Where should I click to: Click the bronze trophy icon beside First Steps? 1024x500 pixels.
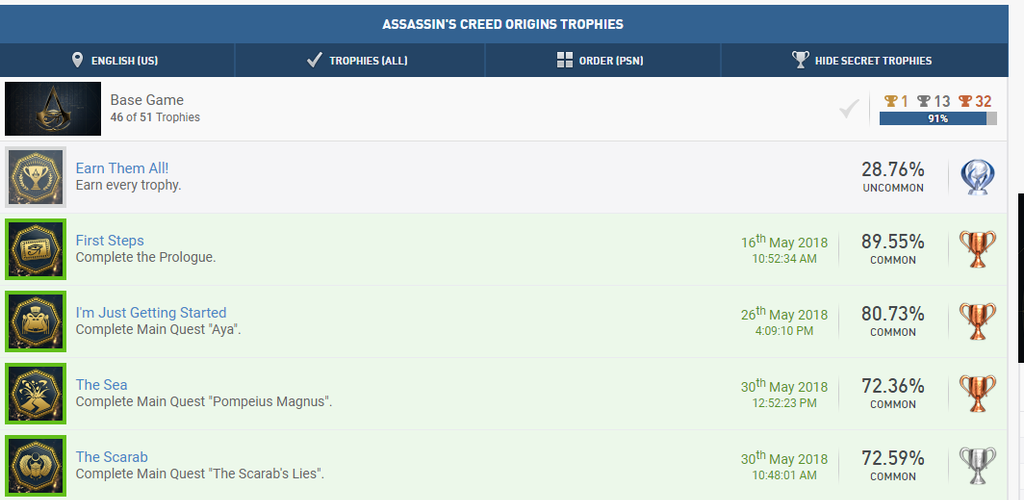pyautogui.click(x=978, y=249)
